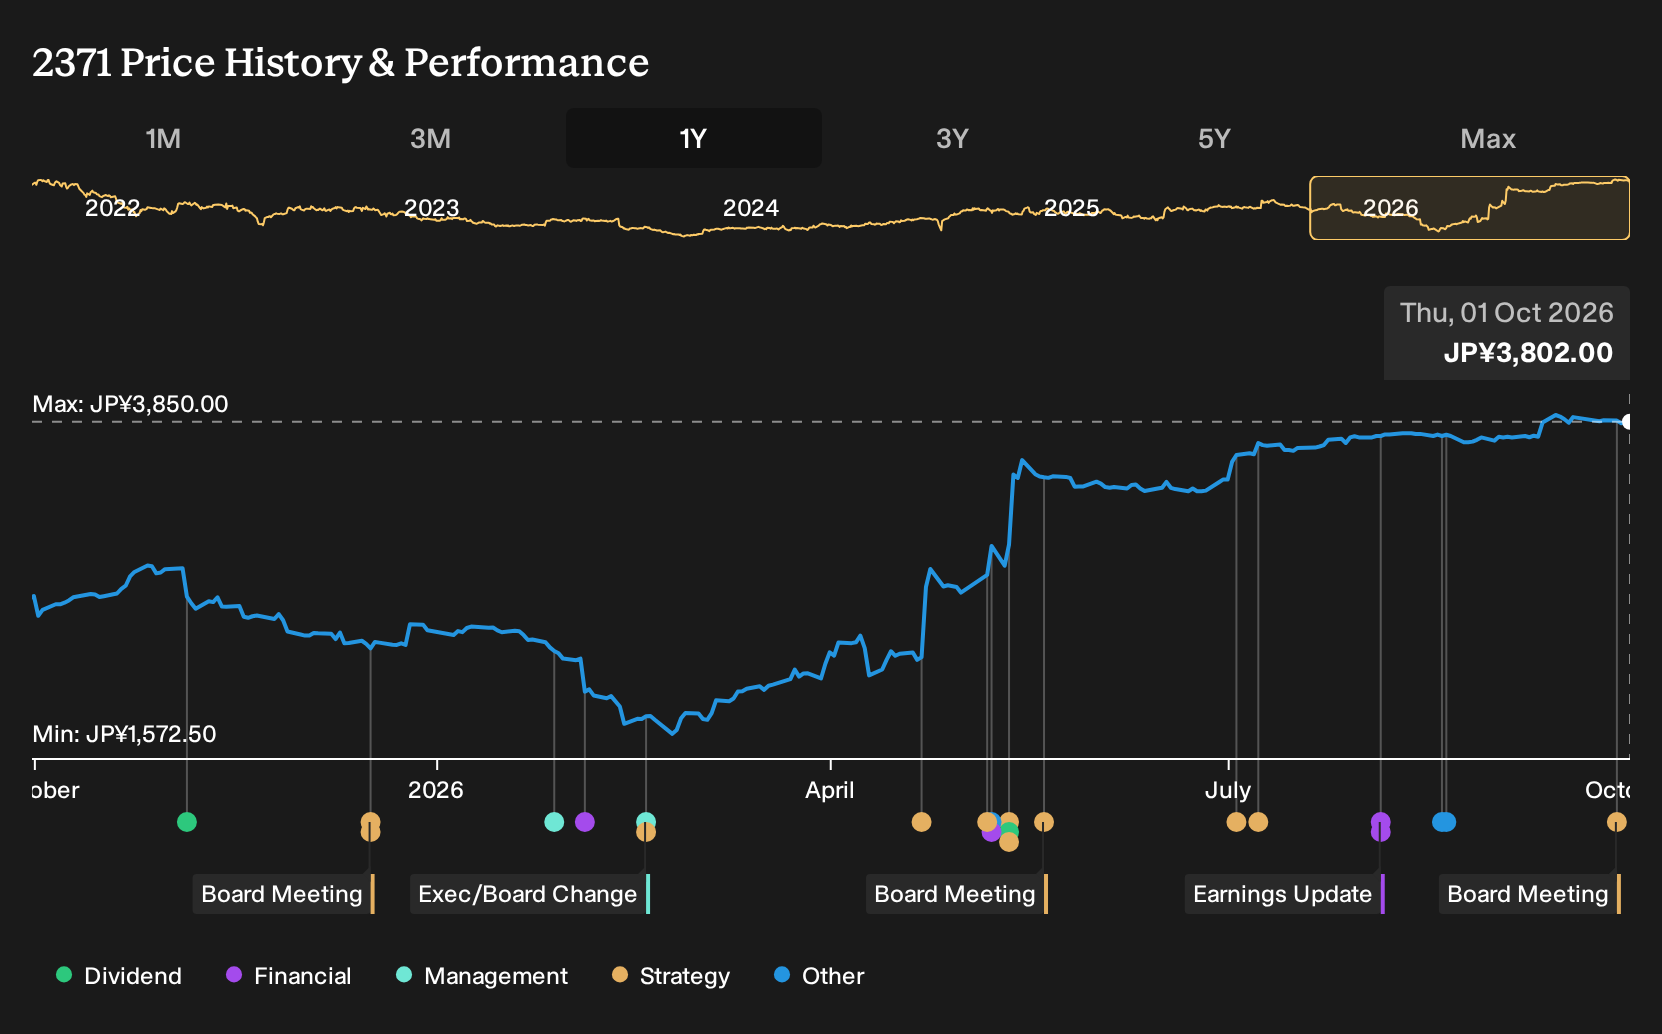
Task: Switch to the 5Y range tab
Action: pos(1214,138)
